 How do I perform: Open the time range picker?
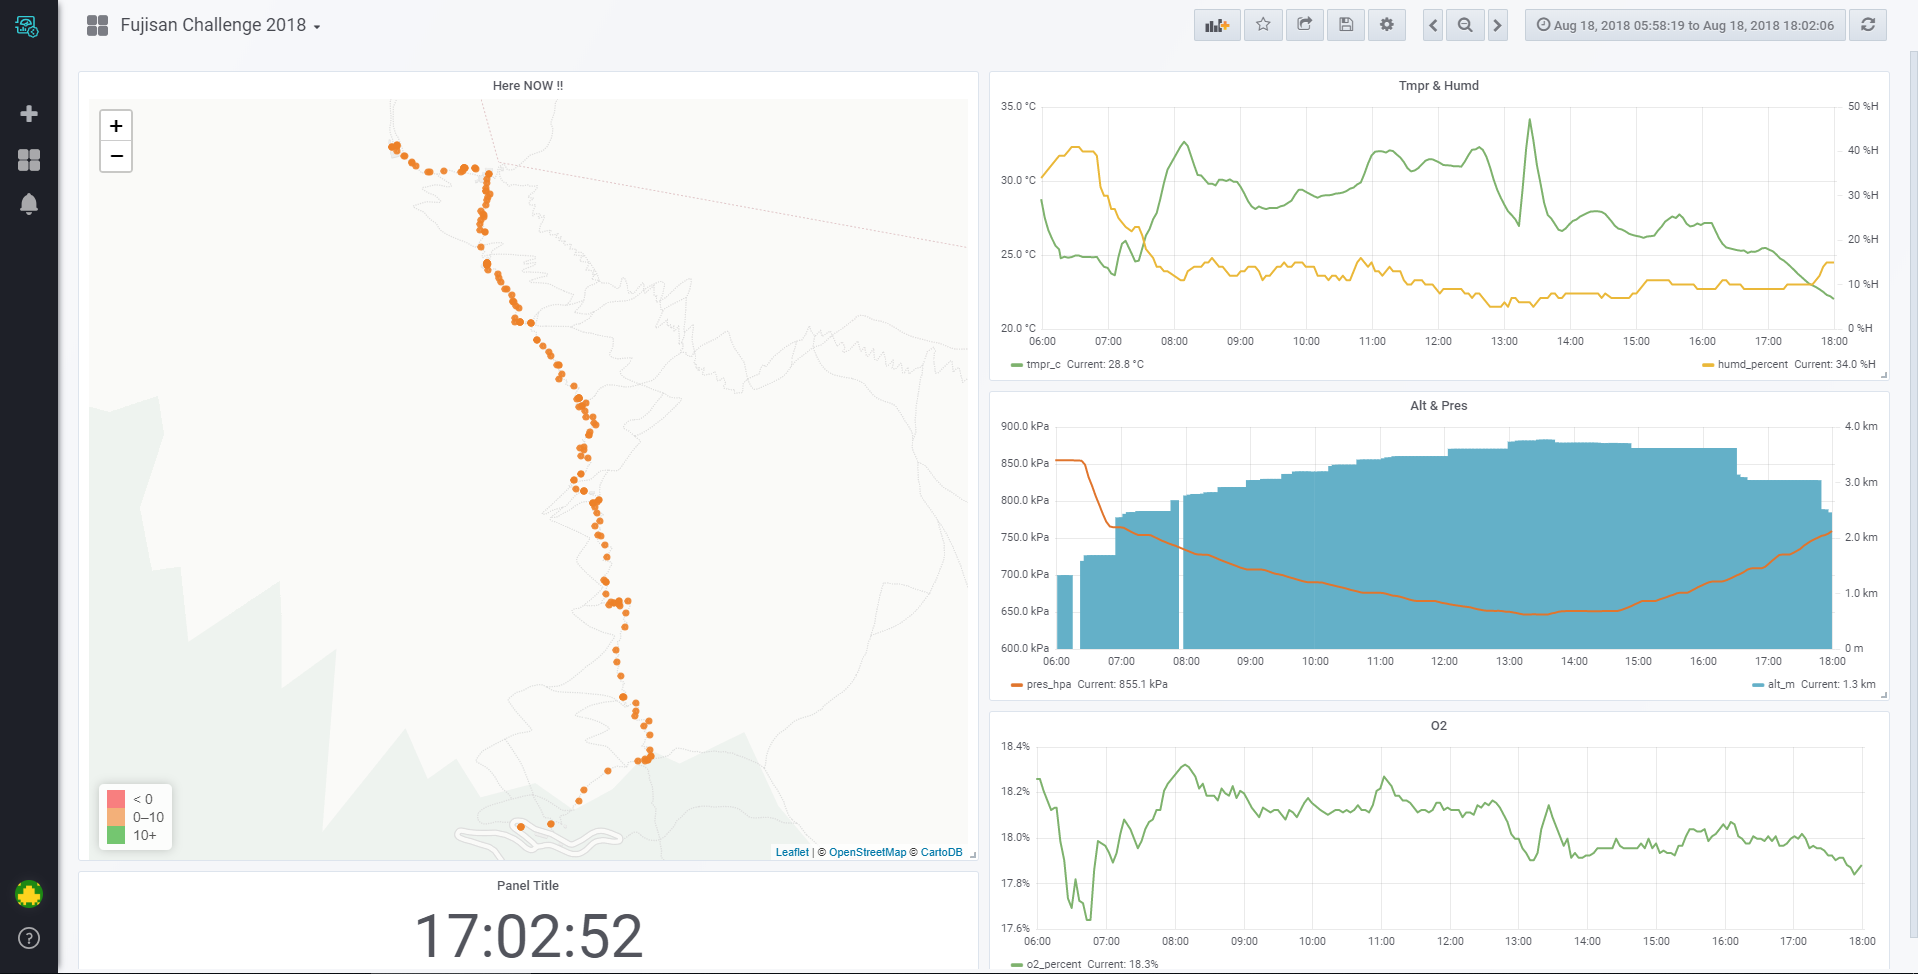click(1685, 25)
